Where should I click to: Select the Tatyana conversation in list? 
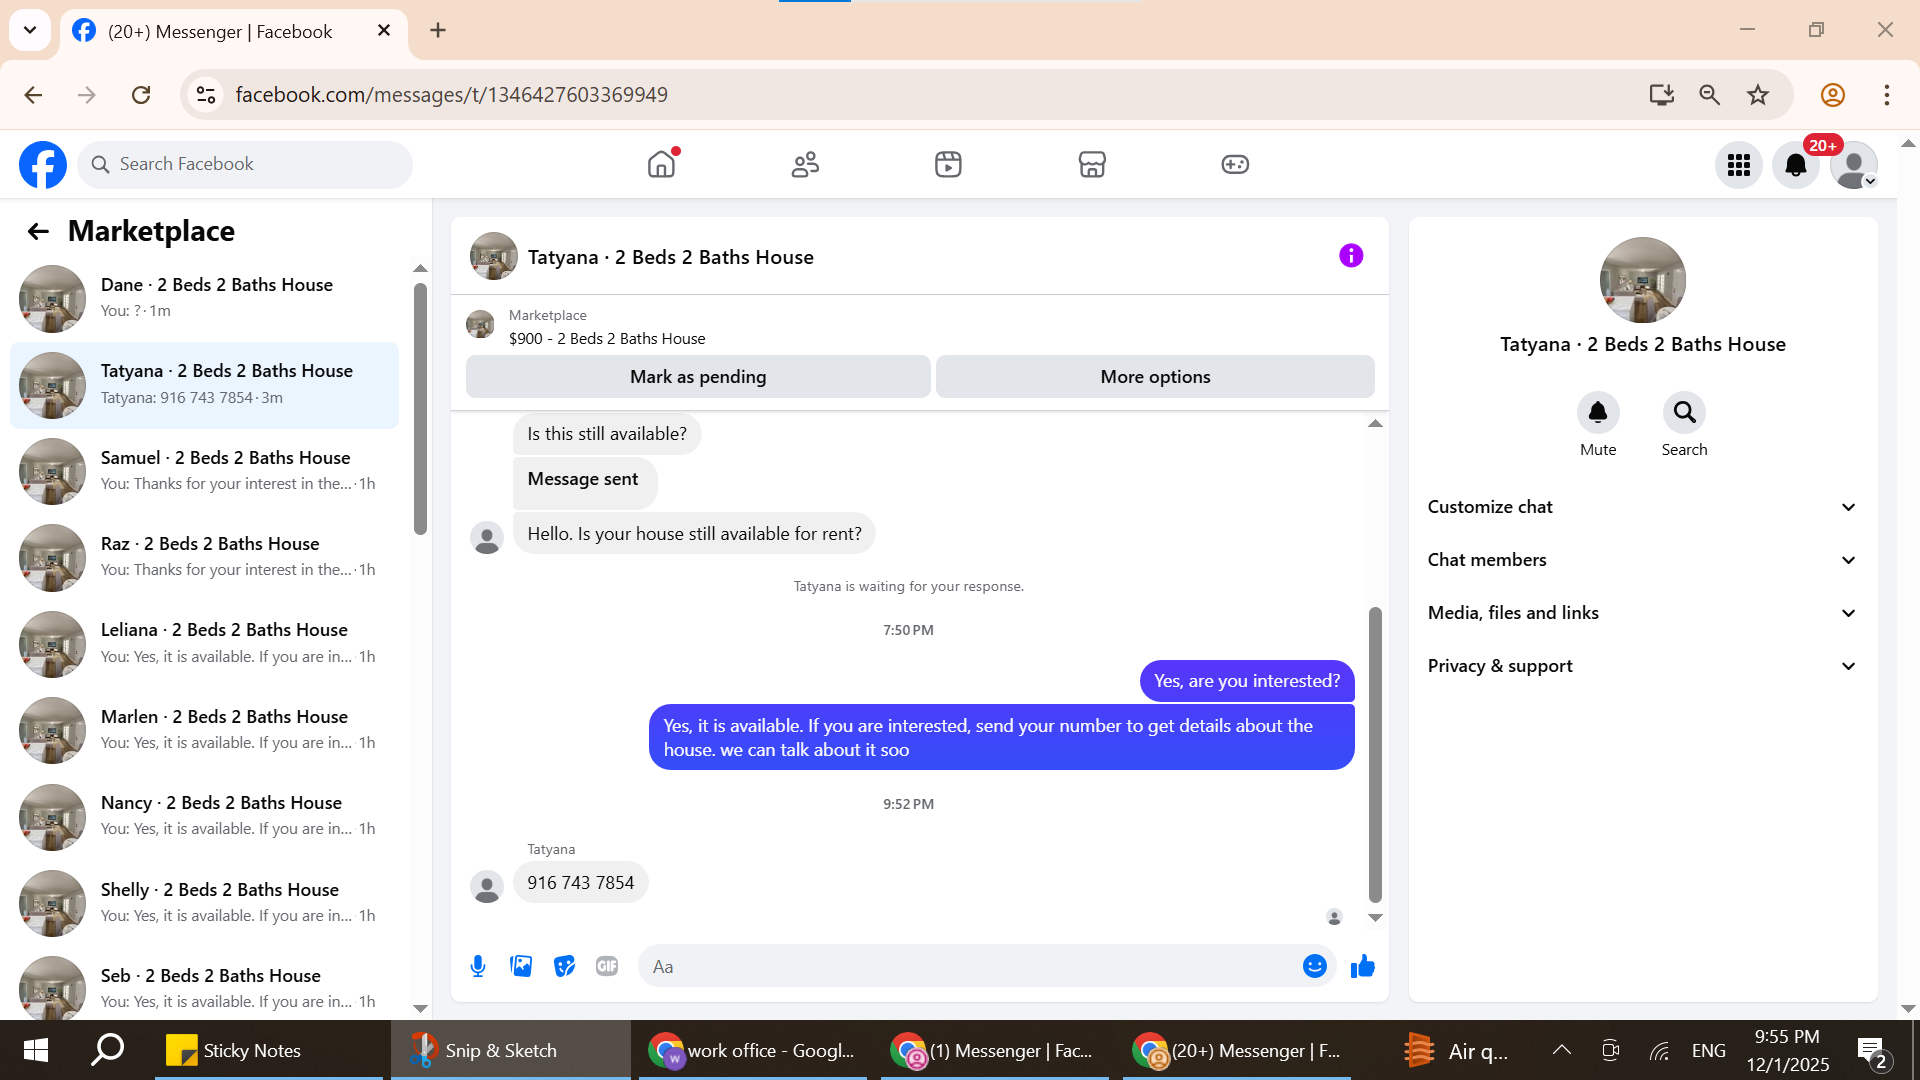coord(204,385)
